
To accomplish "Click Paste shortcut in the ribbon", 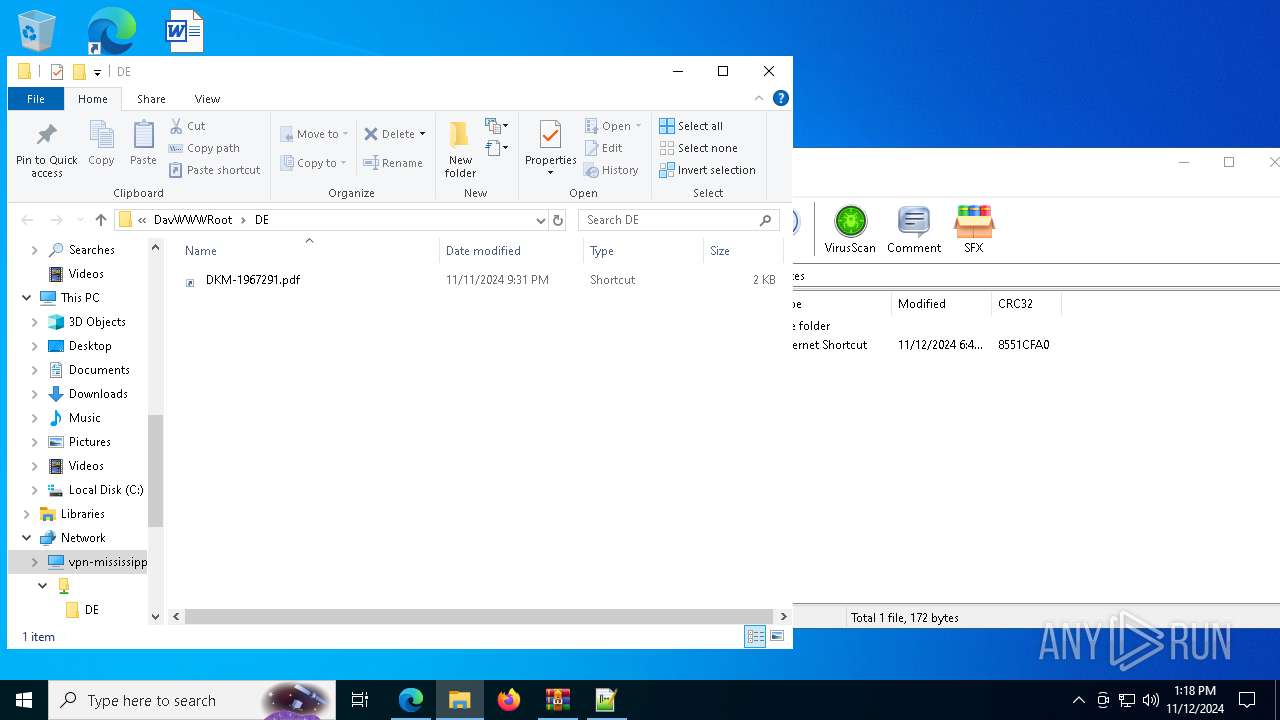I will 214,170.
